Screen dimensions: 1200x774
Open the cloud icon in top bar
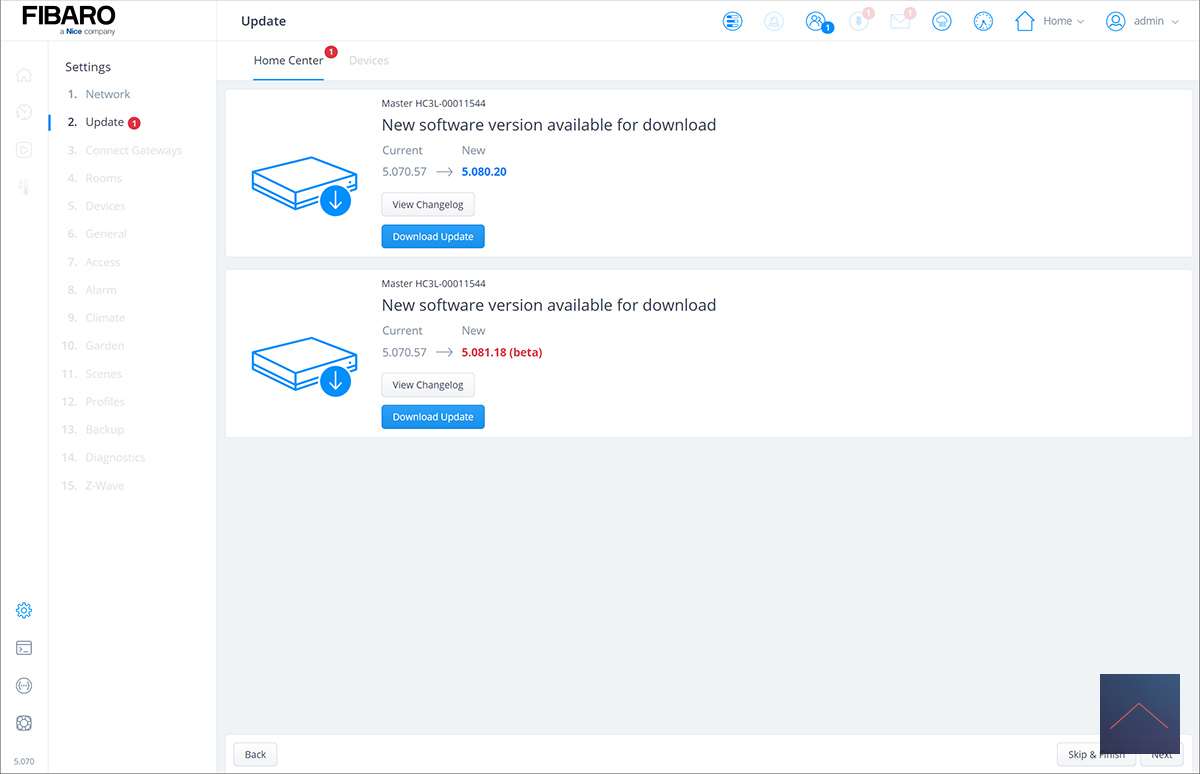coord(941,21)
